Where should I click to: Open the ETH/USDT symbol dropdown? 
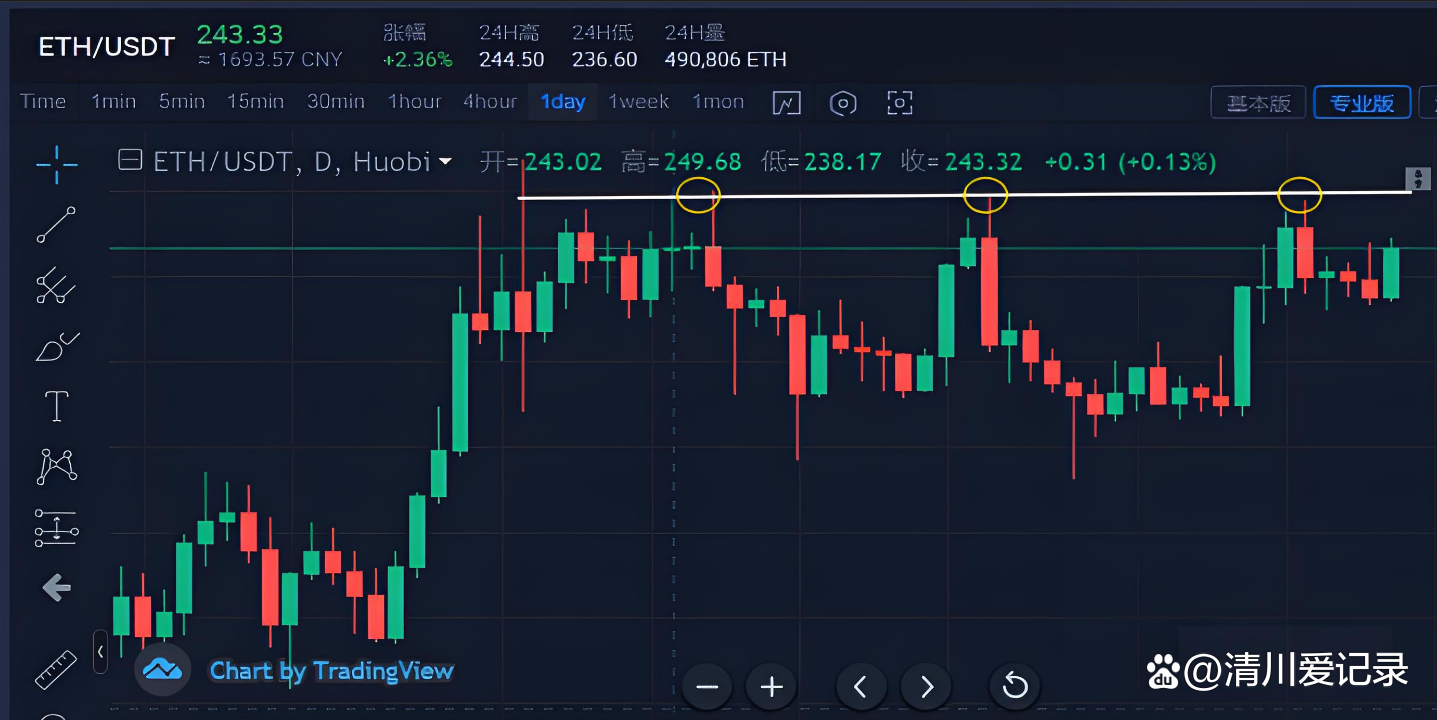point(444,161)
